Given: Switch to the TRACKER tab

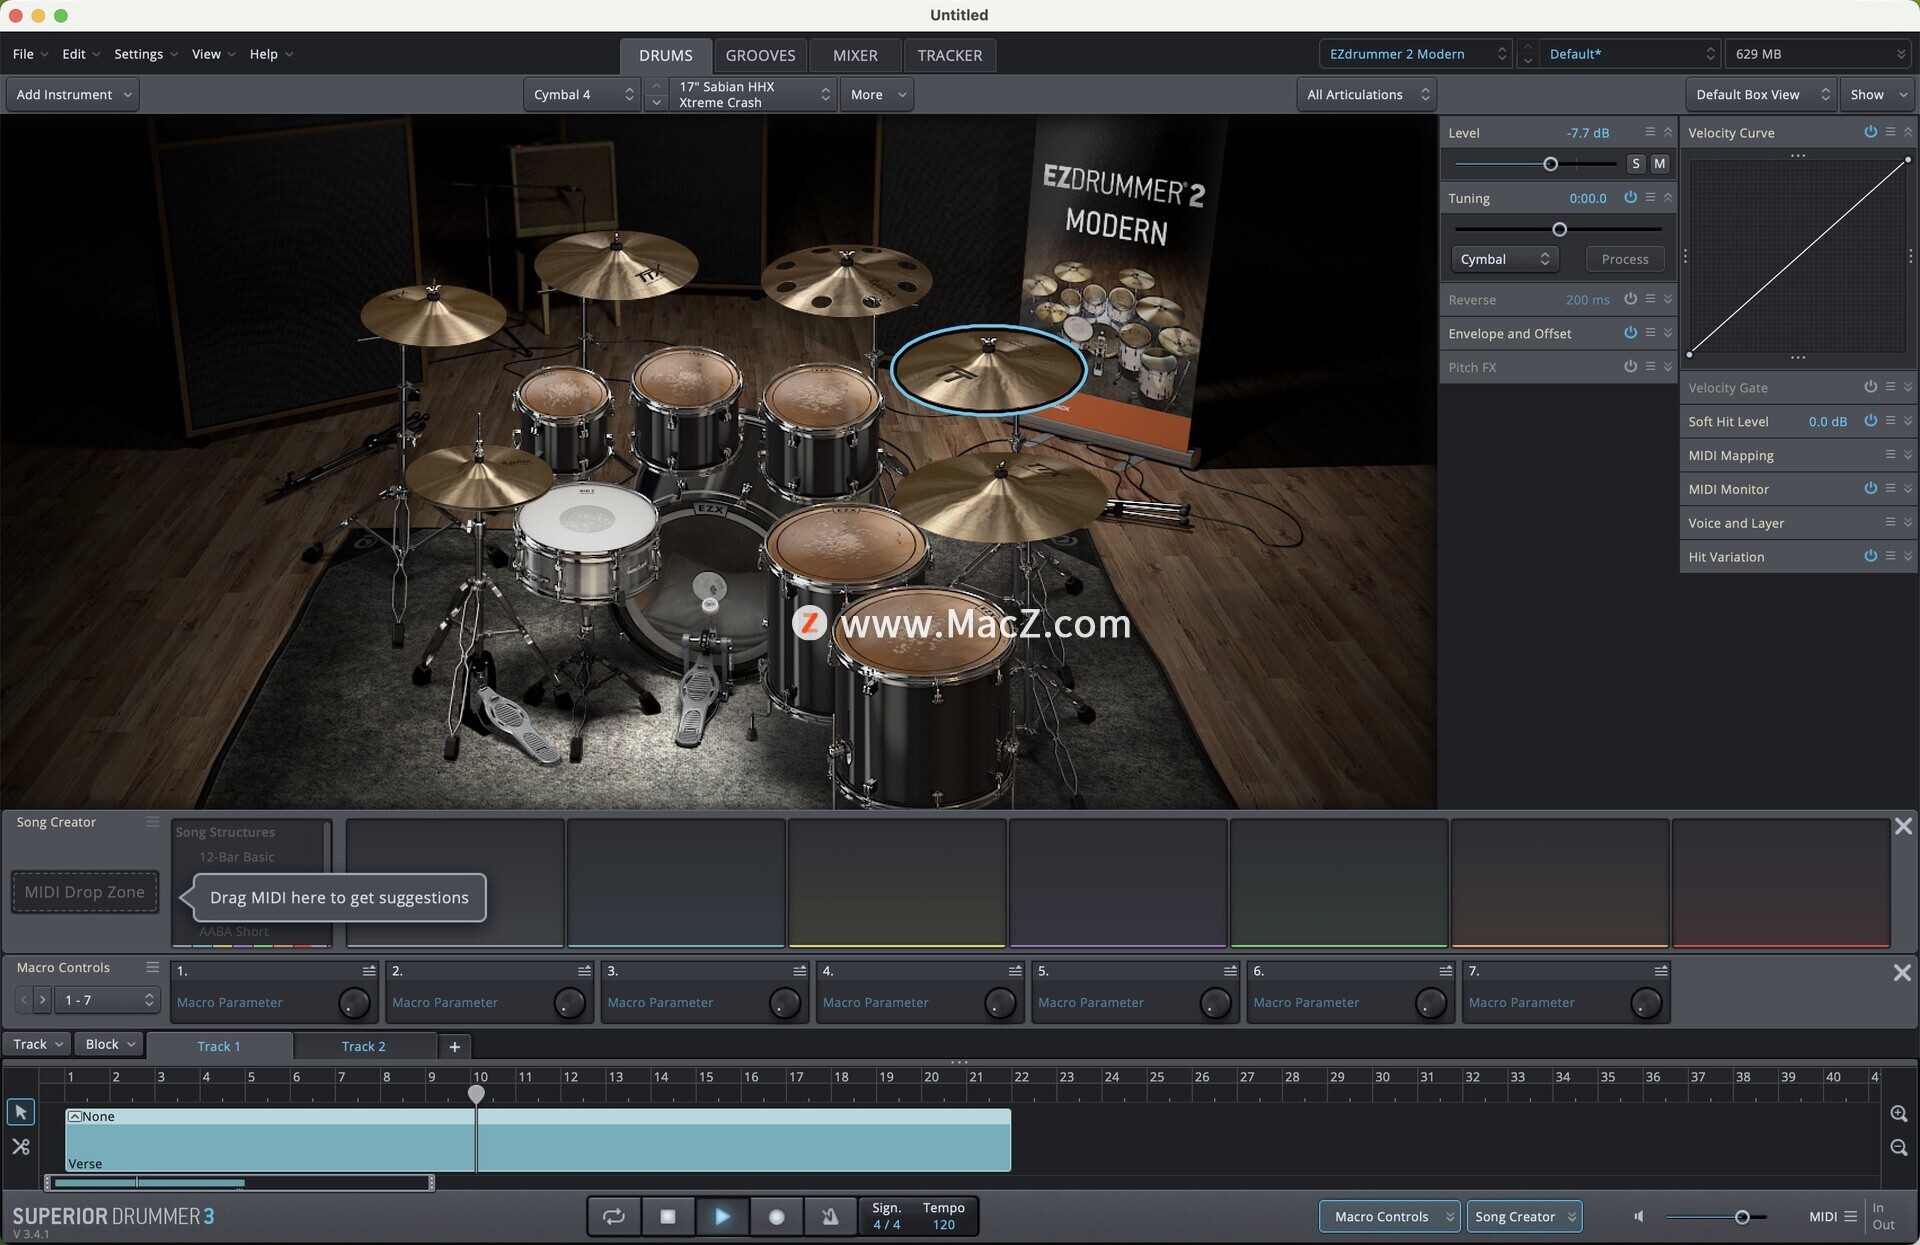Looking at the screenshot, I should coord(949,55).
